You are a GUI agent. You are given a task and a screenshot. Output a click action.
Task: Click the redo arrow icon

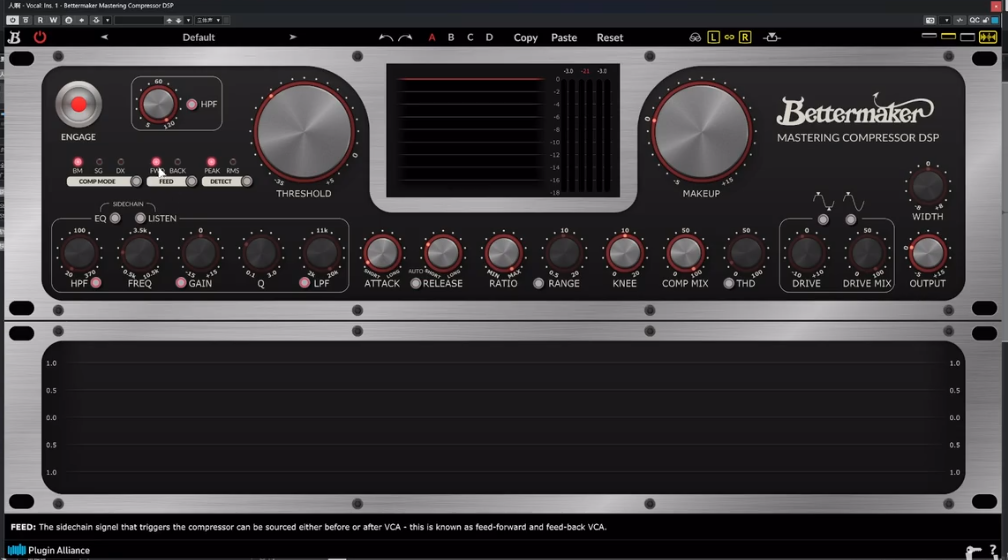405,38
